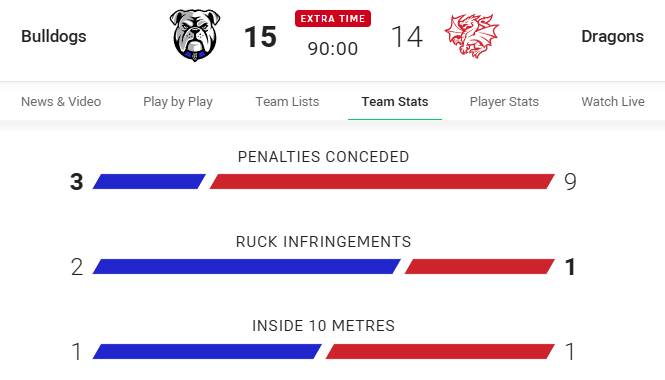This screenshot has width=665, height=380.
Task: Click the Dragons team name
Action: 612,36
